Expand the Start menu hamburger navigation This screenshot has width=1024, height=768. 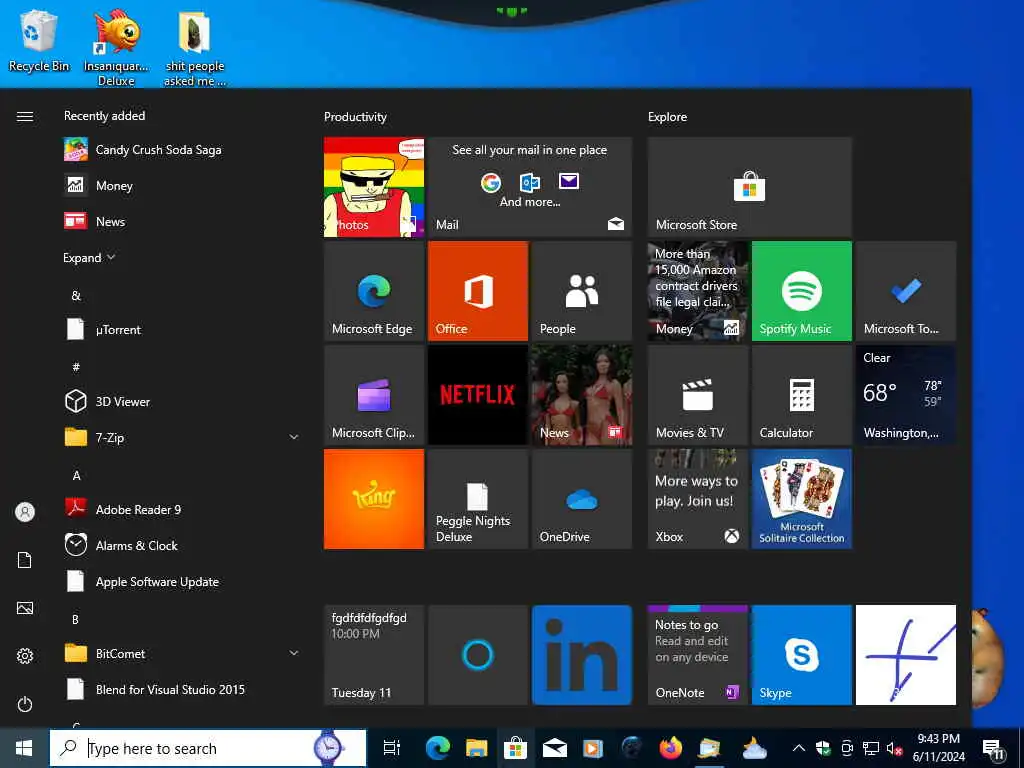[25, 116]
